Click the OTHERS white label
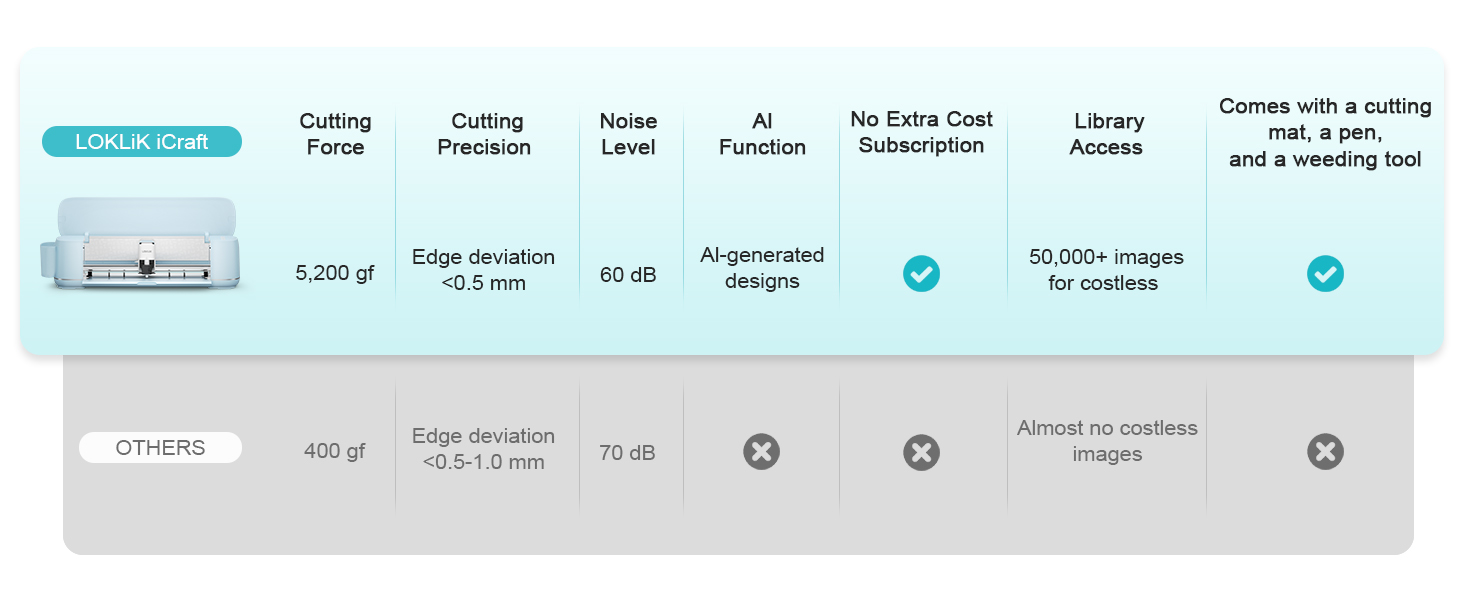 tap(160, 448)
